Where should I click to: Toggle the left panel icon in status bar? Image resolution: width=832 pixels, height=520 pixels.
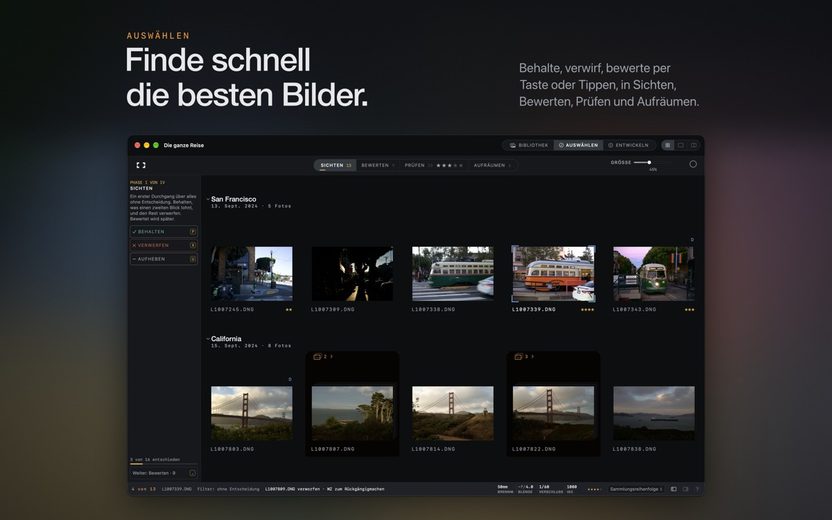click(673, 489)
